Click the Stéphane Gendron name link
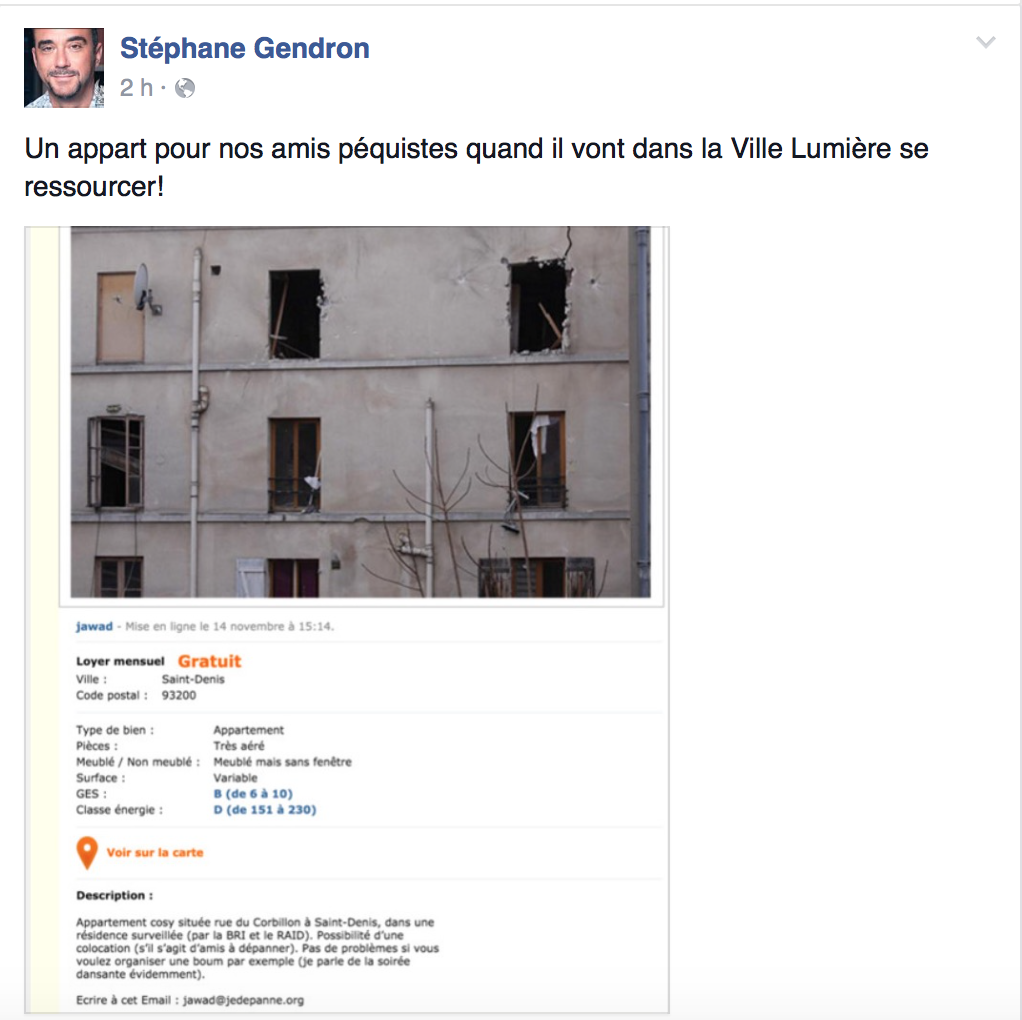The width and height of the screenshot is (1022, 1020). tap(244, 48)
